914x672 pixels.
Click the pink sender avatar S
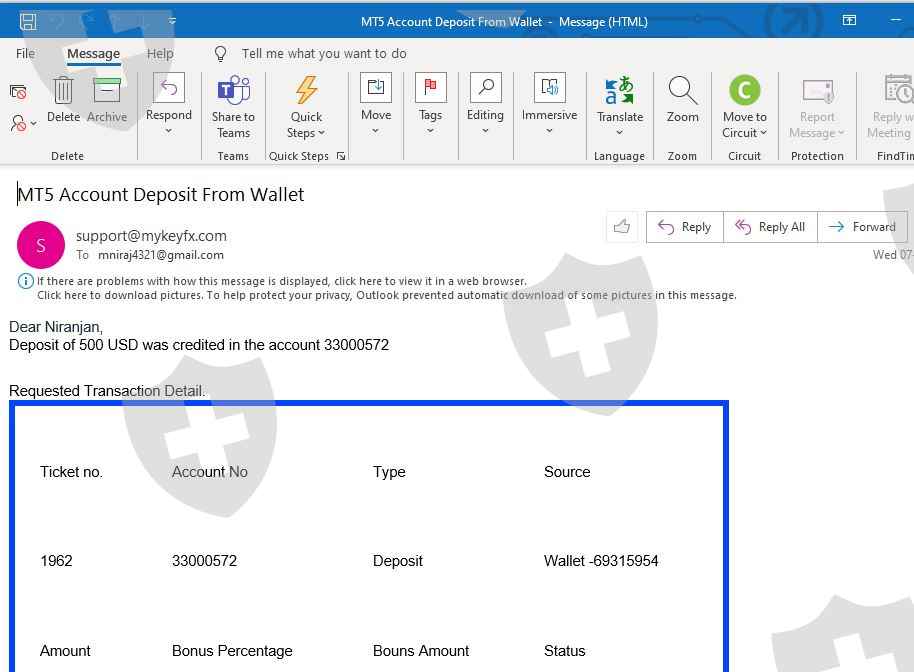click(x=41, y=245)
